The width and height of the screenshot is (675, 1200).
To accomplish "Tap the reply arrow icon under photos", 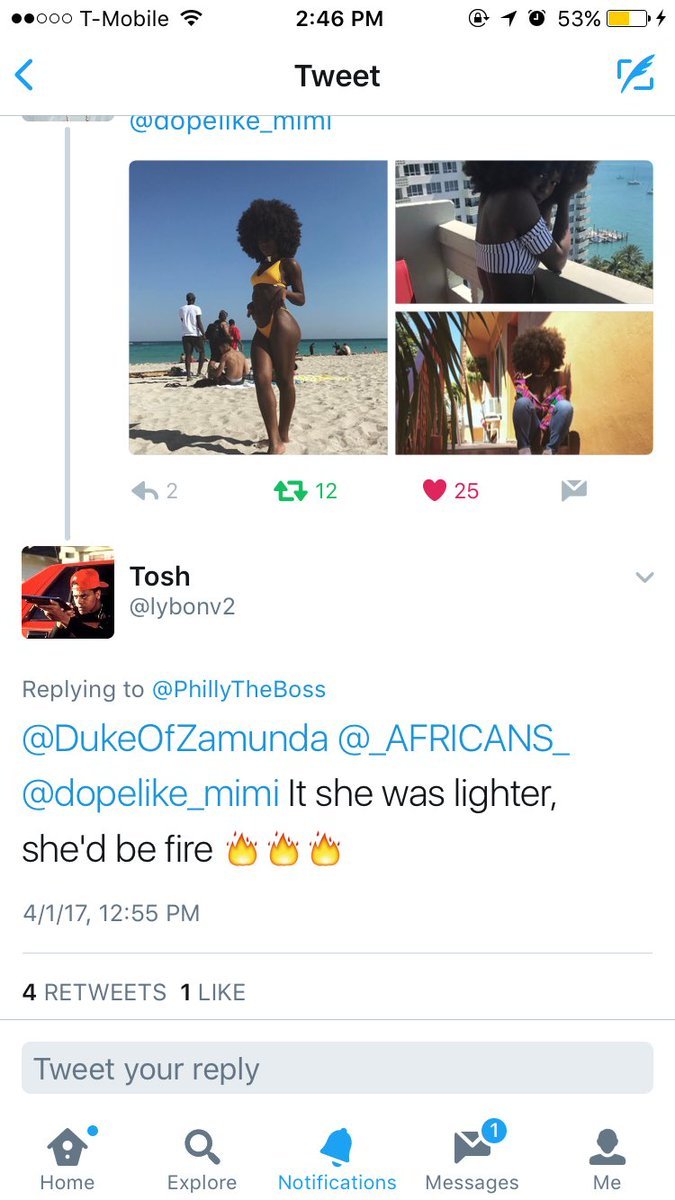I will tap(146, 490).
